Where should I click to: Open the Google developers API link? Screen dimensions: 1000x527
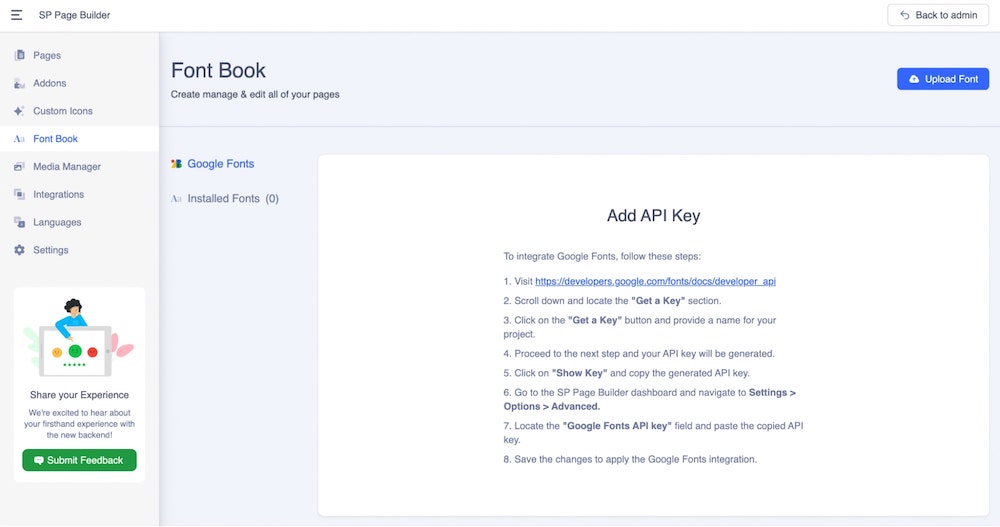655,282
